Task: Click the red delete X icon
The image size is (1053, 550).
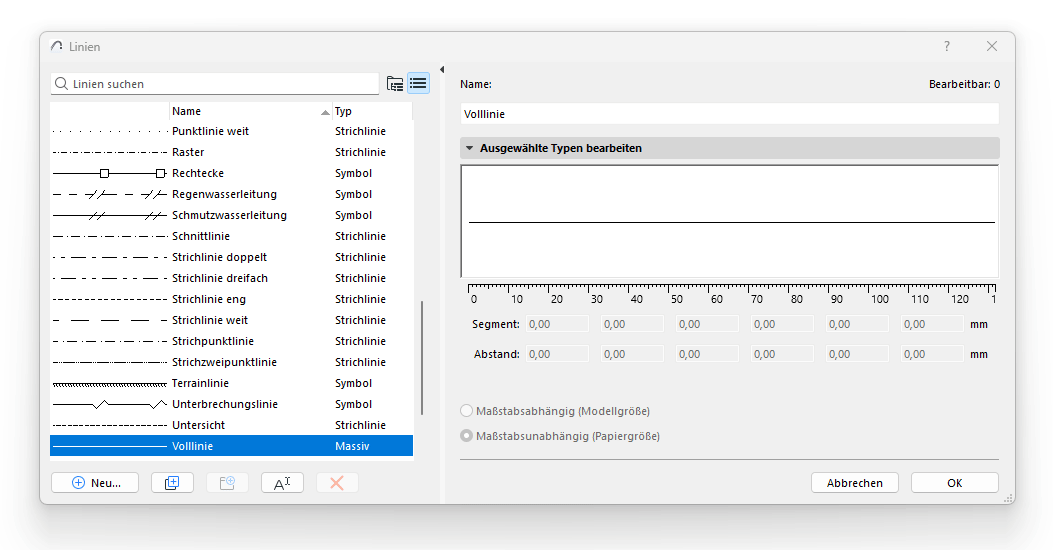Action: point(337,483)
